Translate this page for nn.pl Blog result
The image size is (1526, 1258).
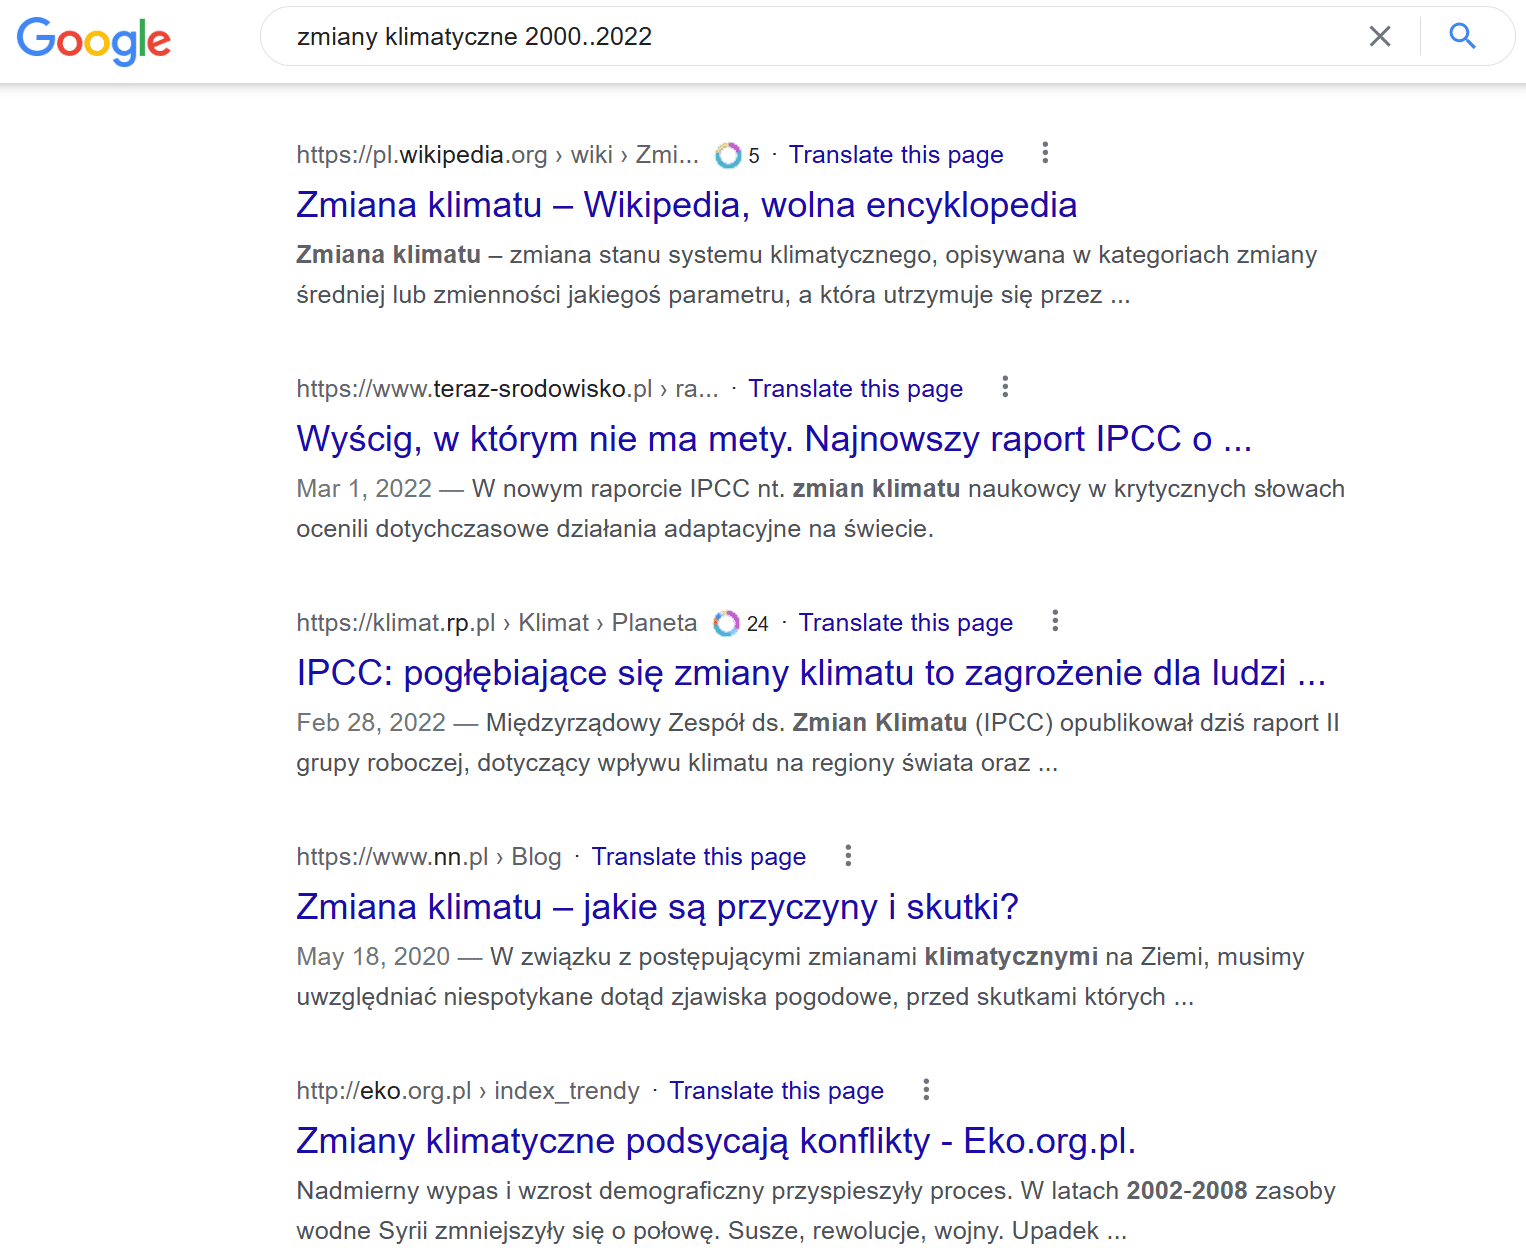pos(699,857)
